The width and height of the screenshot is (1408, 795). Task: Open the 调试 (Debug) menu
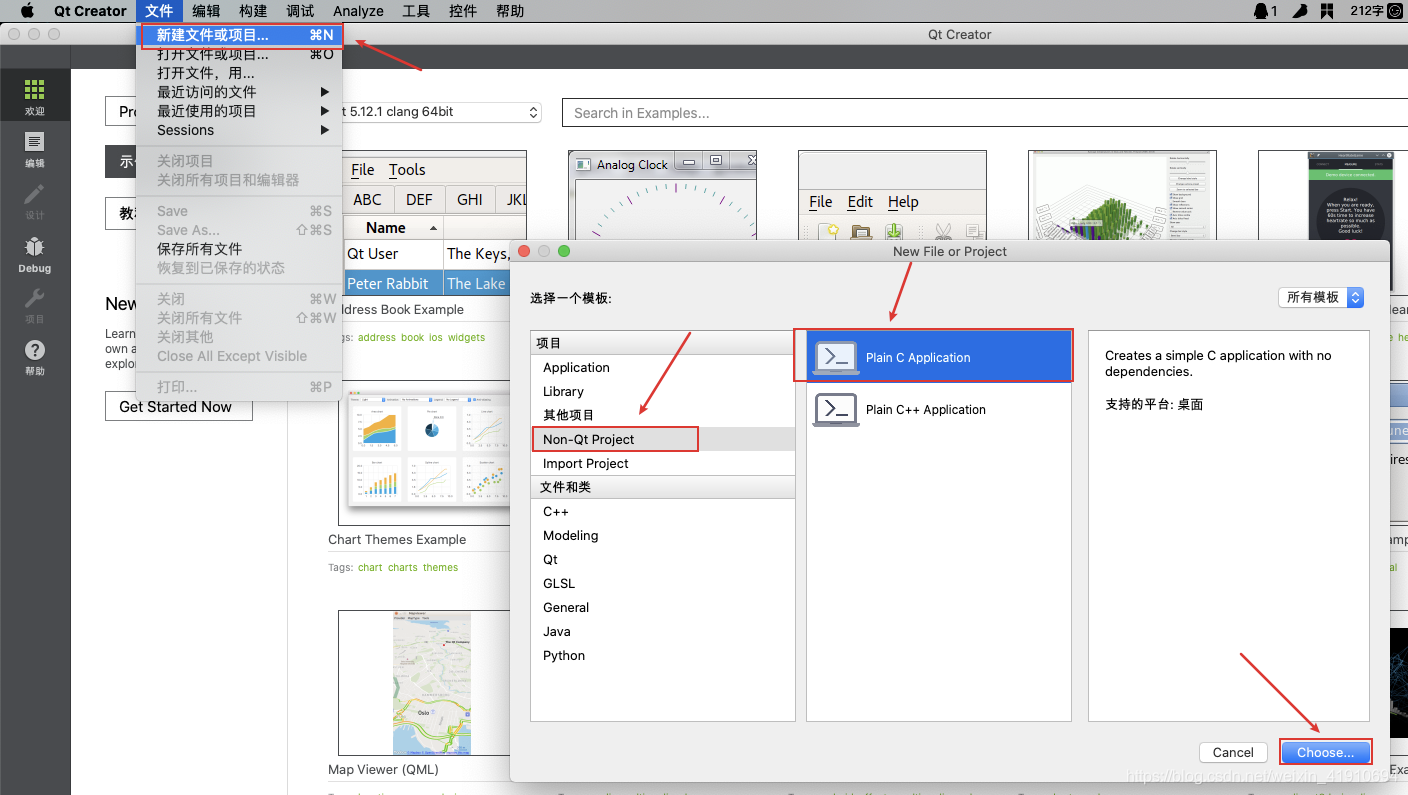coord(300,11)
